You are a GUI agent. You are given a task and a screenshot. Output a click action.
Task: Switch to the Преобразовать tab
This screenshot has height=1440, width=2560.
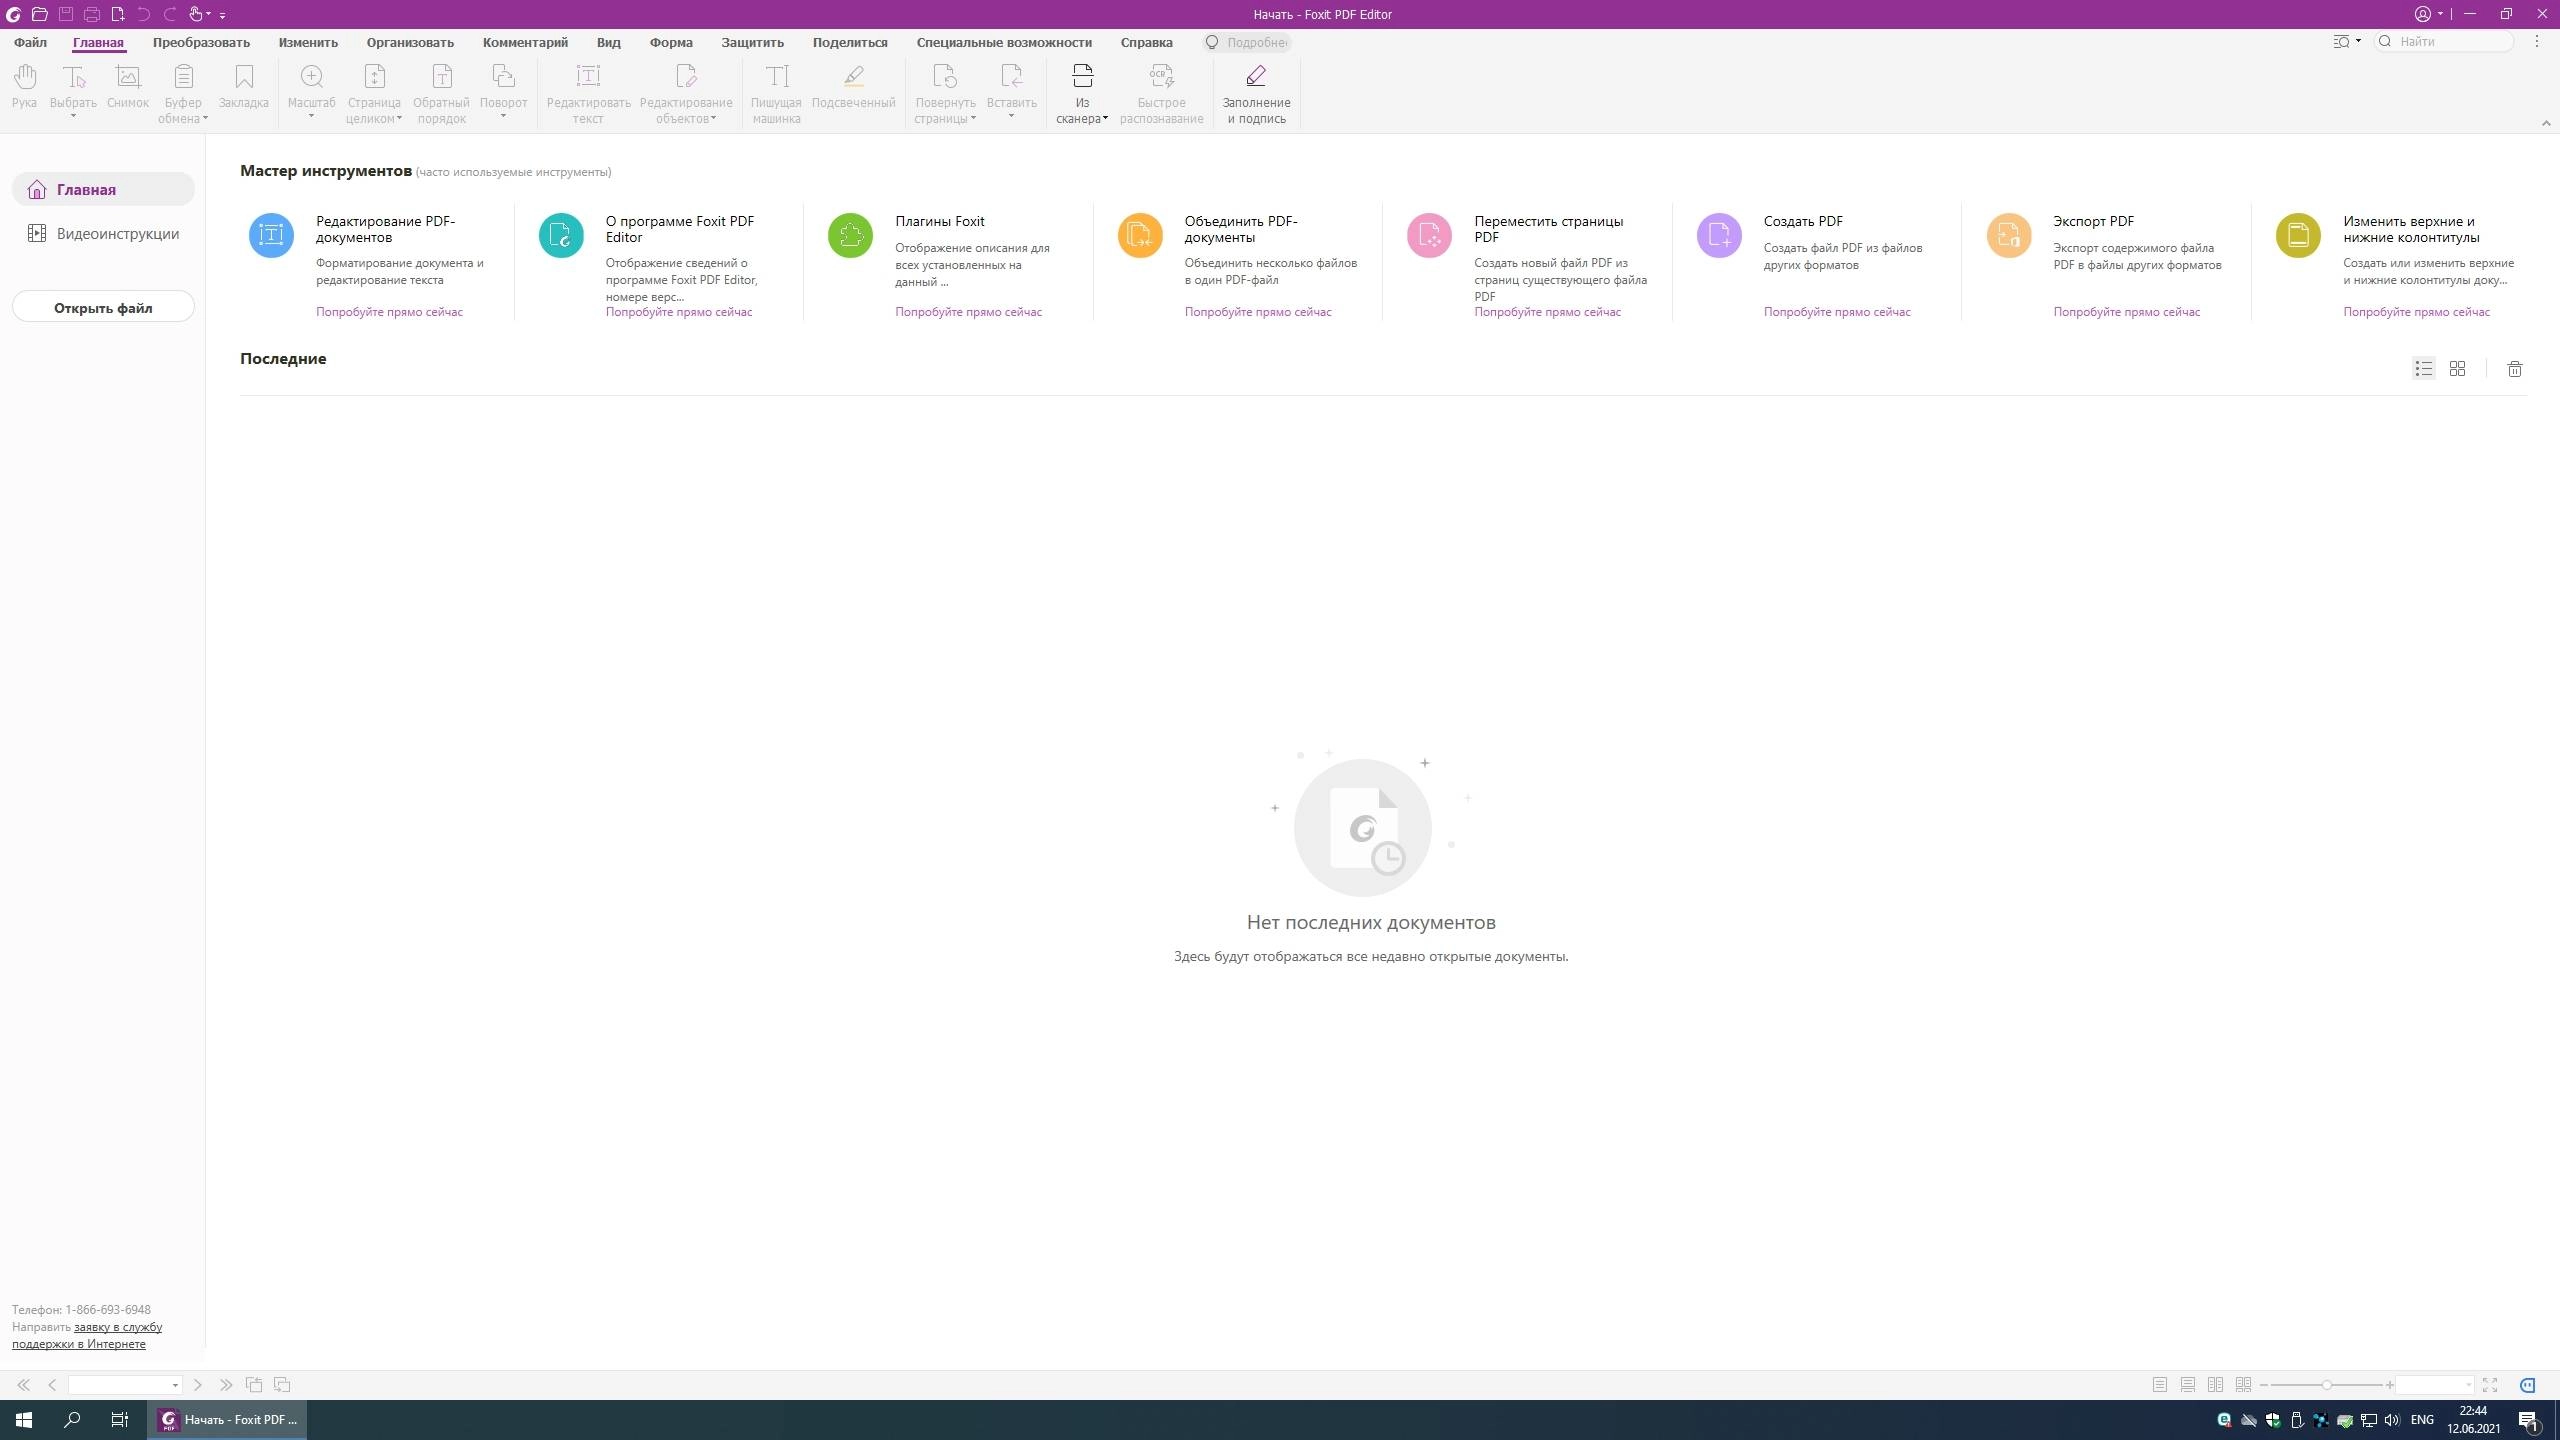[201, 42]
